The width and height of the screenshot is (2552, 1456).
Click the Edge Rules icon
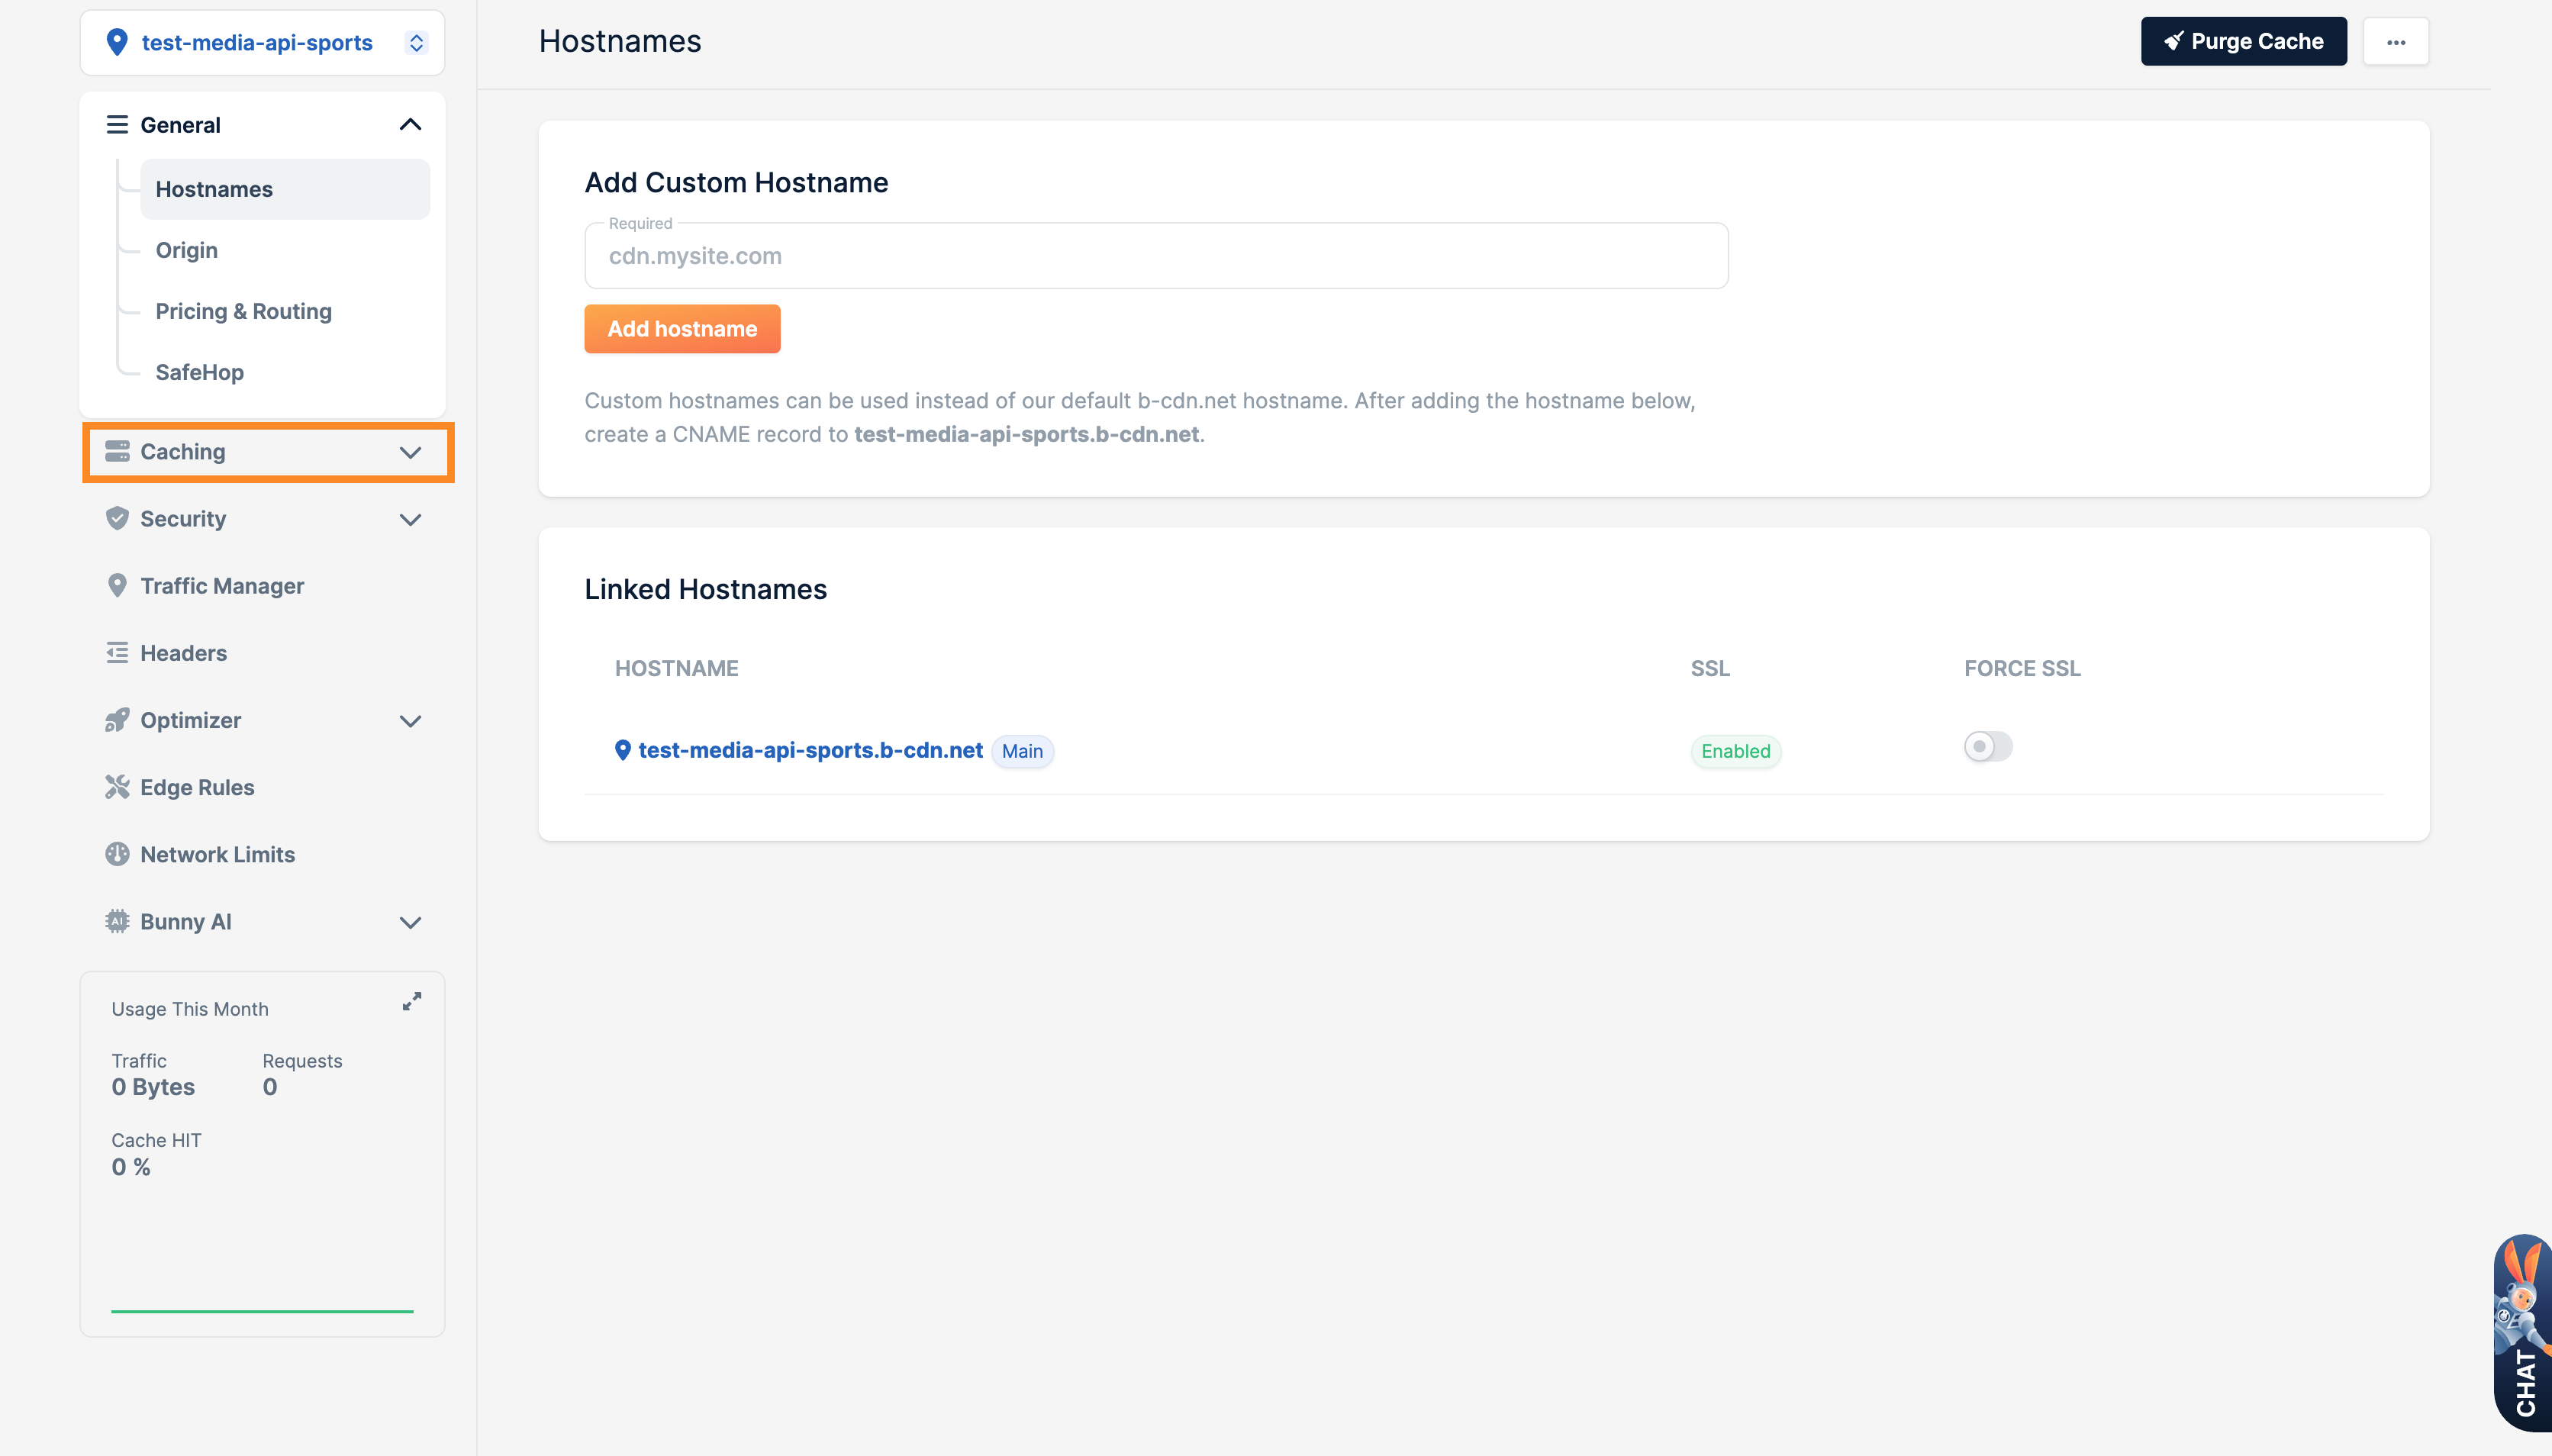118,787
